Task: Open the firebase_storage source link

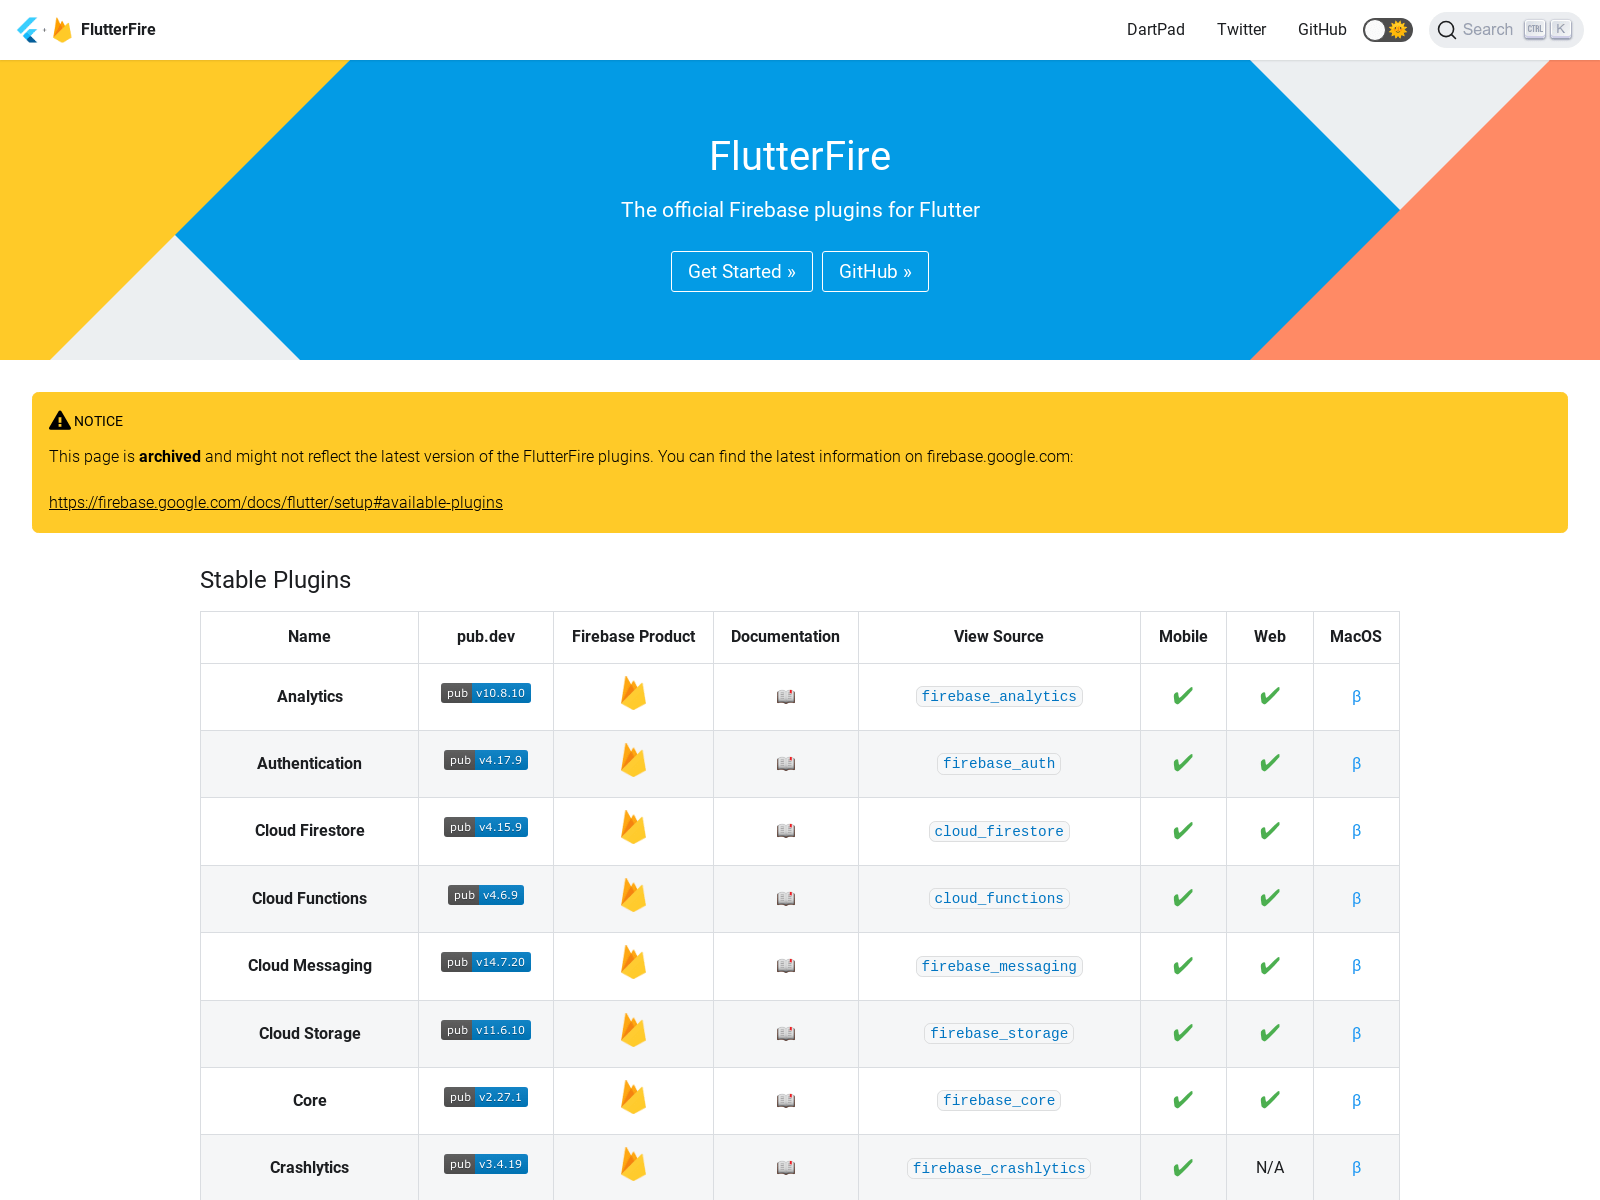Action: [x=999, y=1034]
